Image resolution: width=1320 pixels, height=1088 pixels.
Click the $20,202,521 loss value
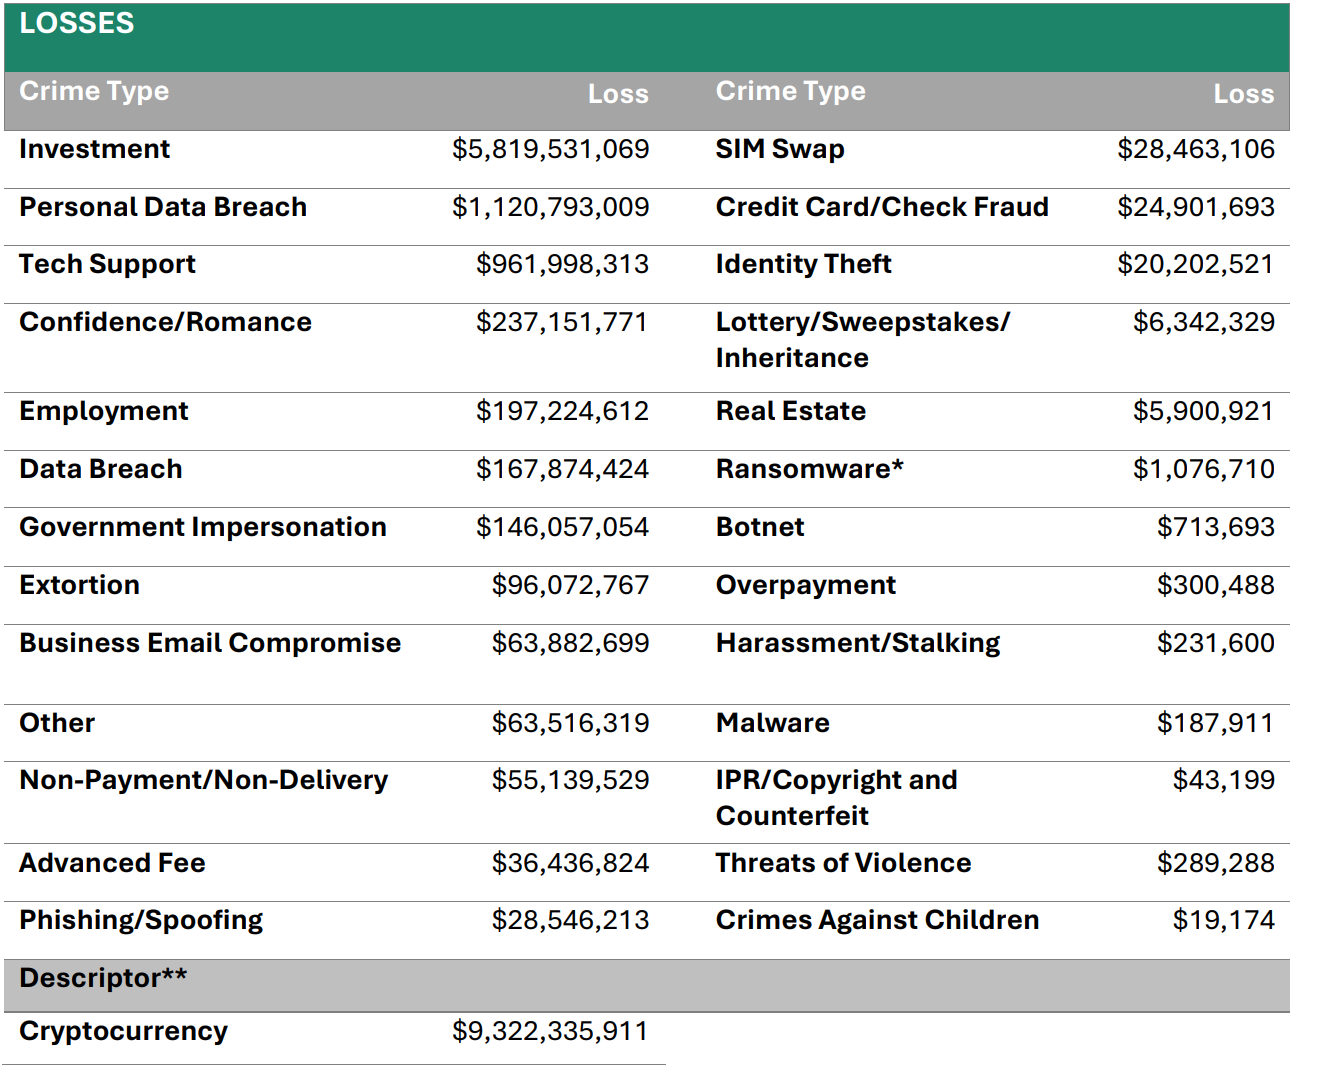click(1196, 264)
